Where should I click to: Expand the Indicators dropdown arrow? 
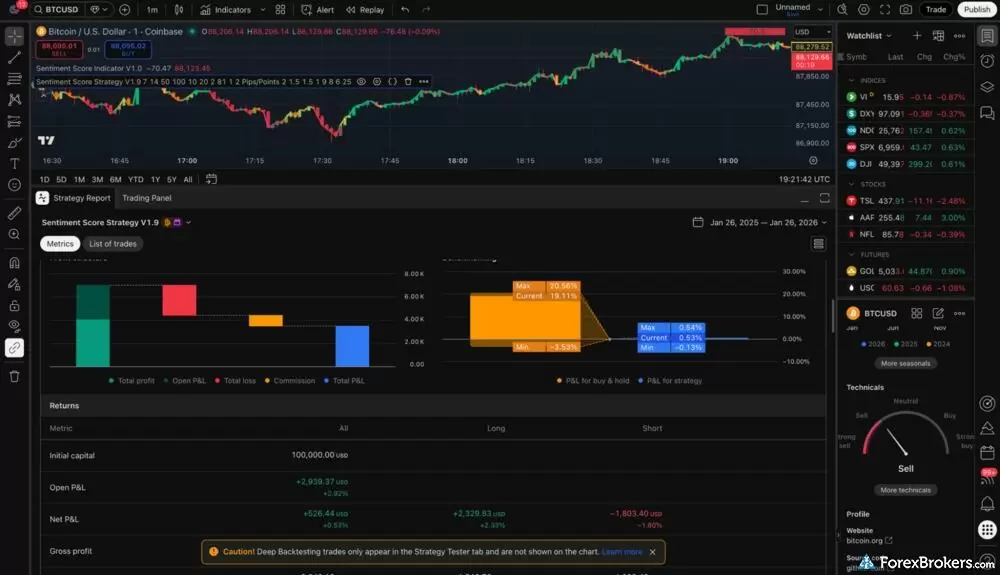point(263,10)
